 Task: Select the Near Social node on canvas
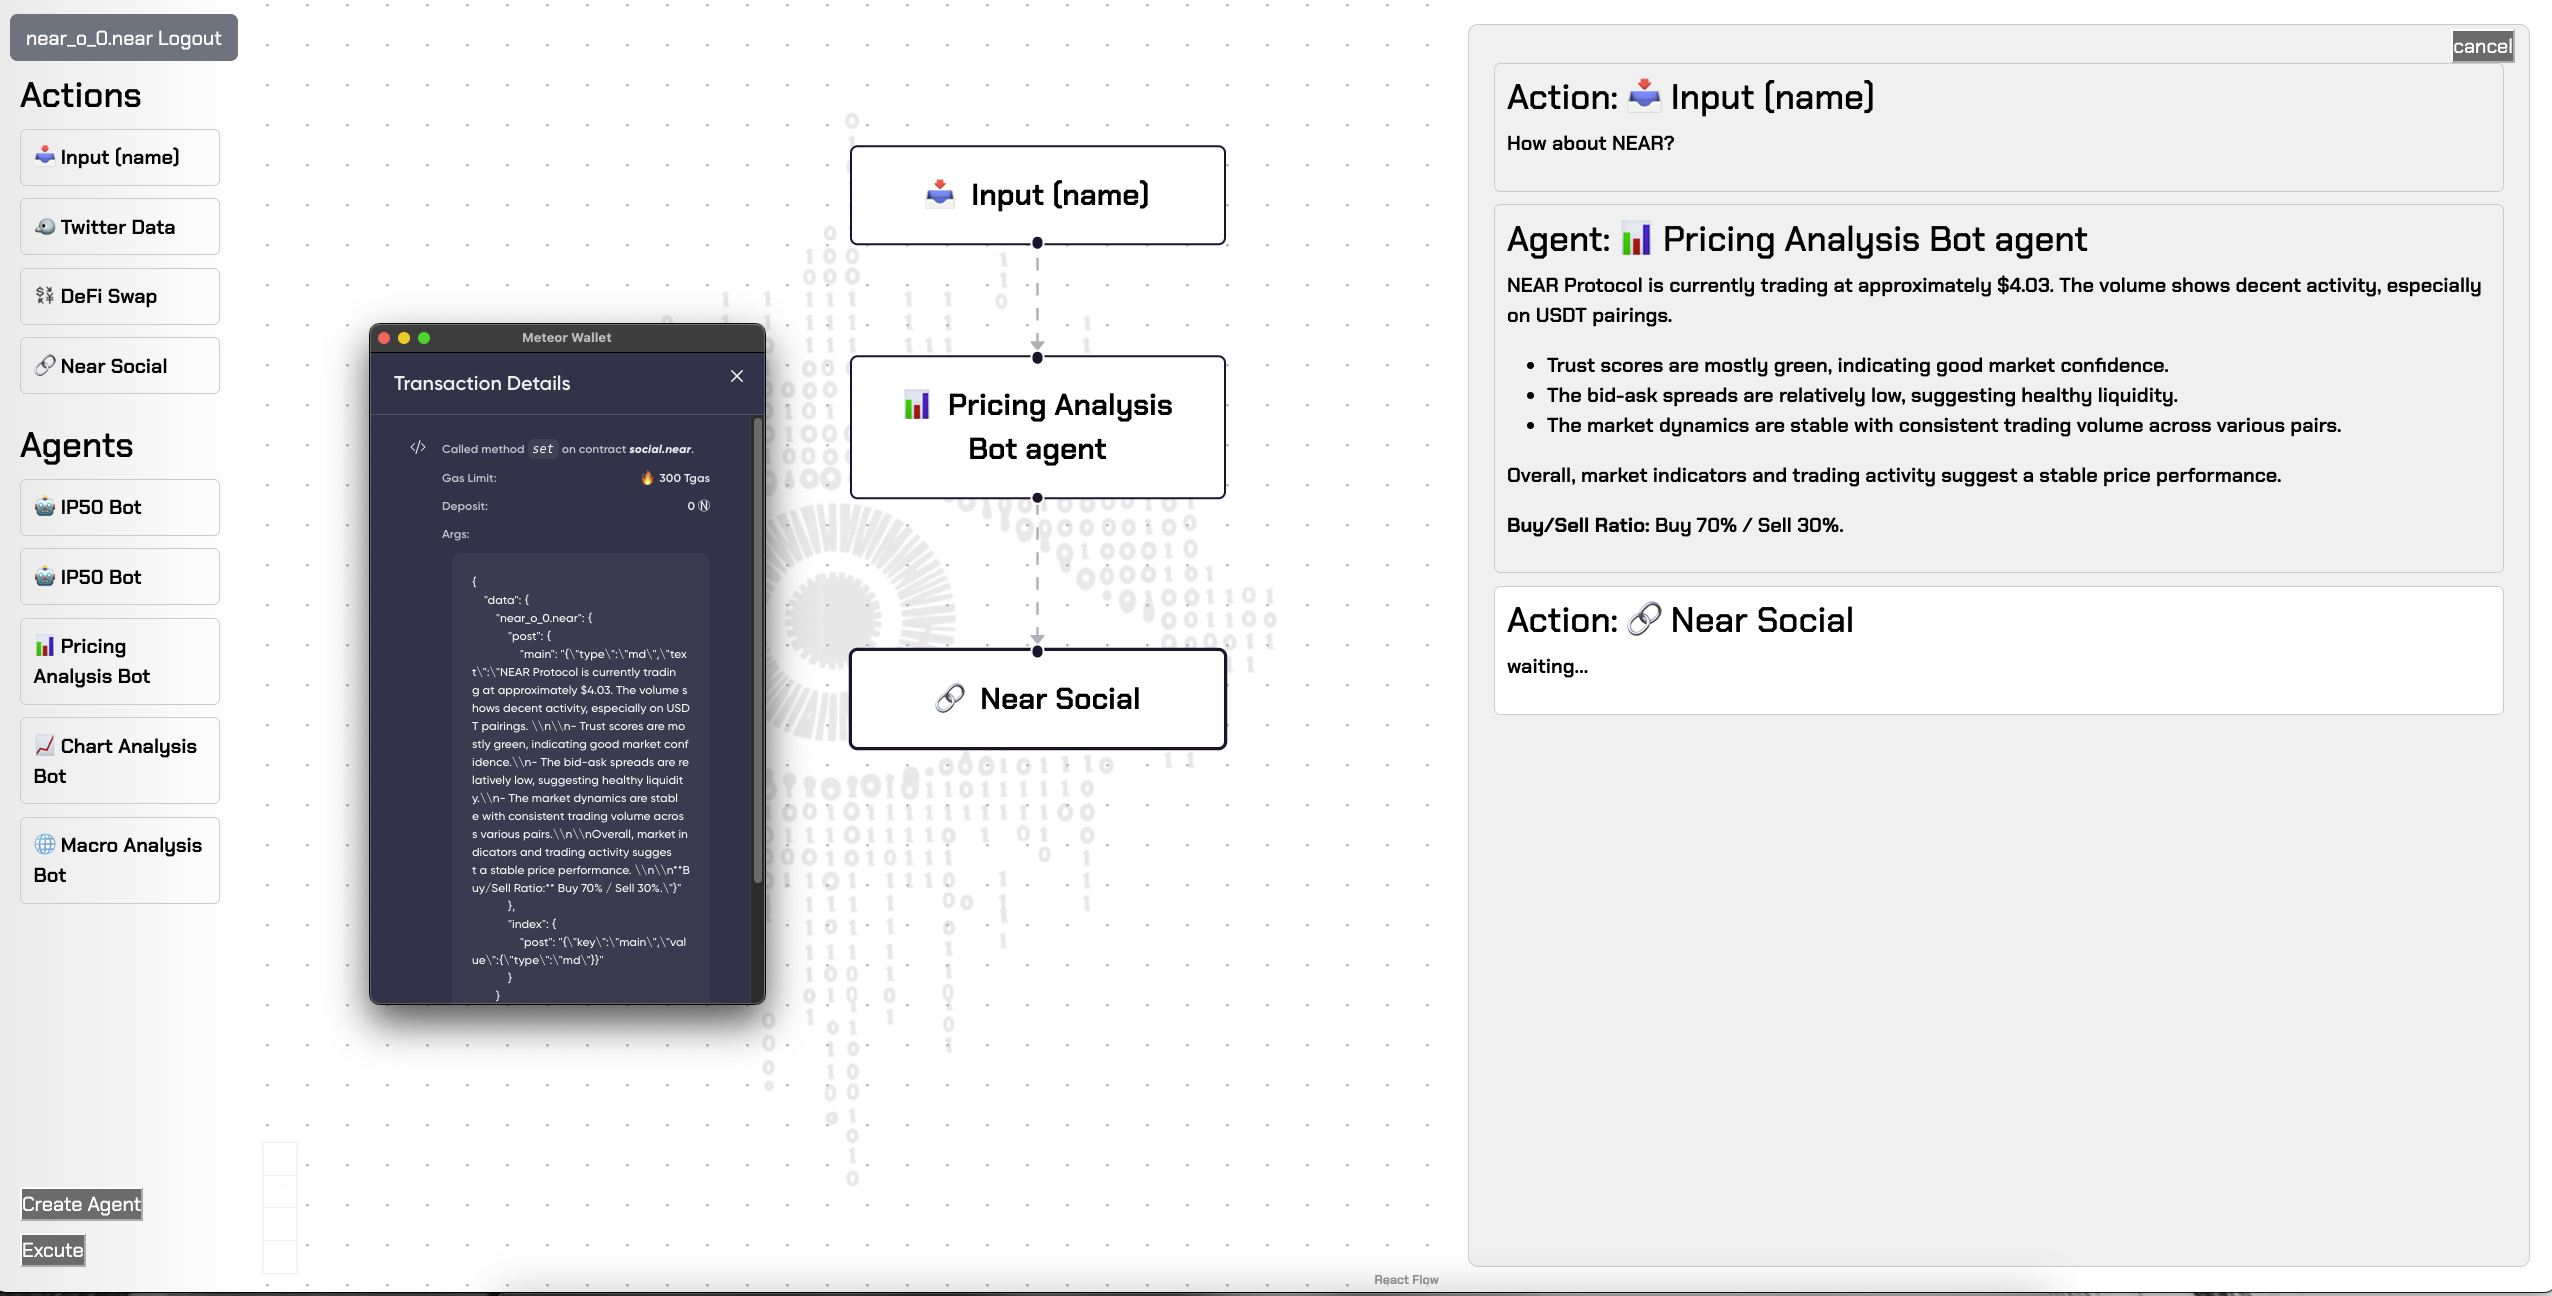click(x=1037, y=699)
